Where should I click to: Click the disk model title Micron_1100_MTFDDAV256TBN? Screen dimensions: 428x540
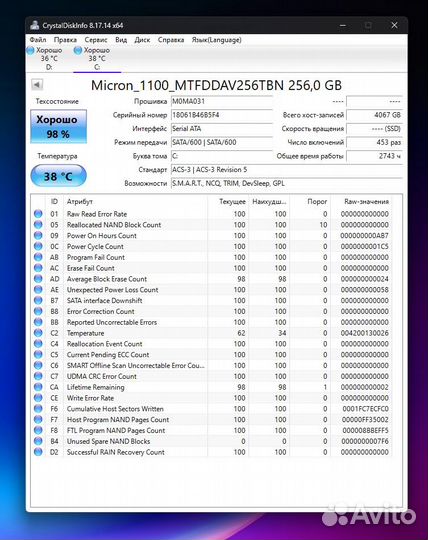click(217, 85)
